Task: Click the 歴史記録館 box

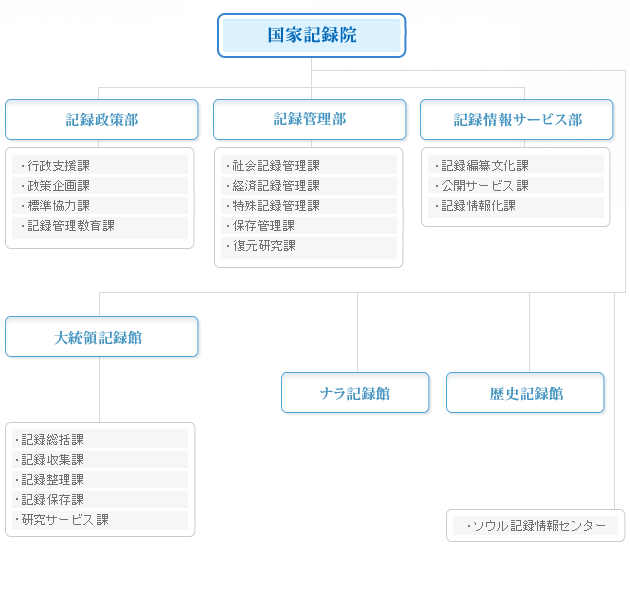Action: tap(525, 393)
